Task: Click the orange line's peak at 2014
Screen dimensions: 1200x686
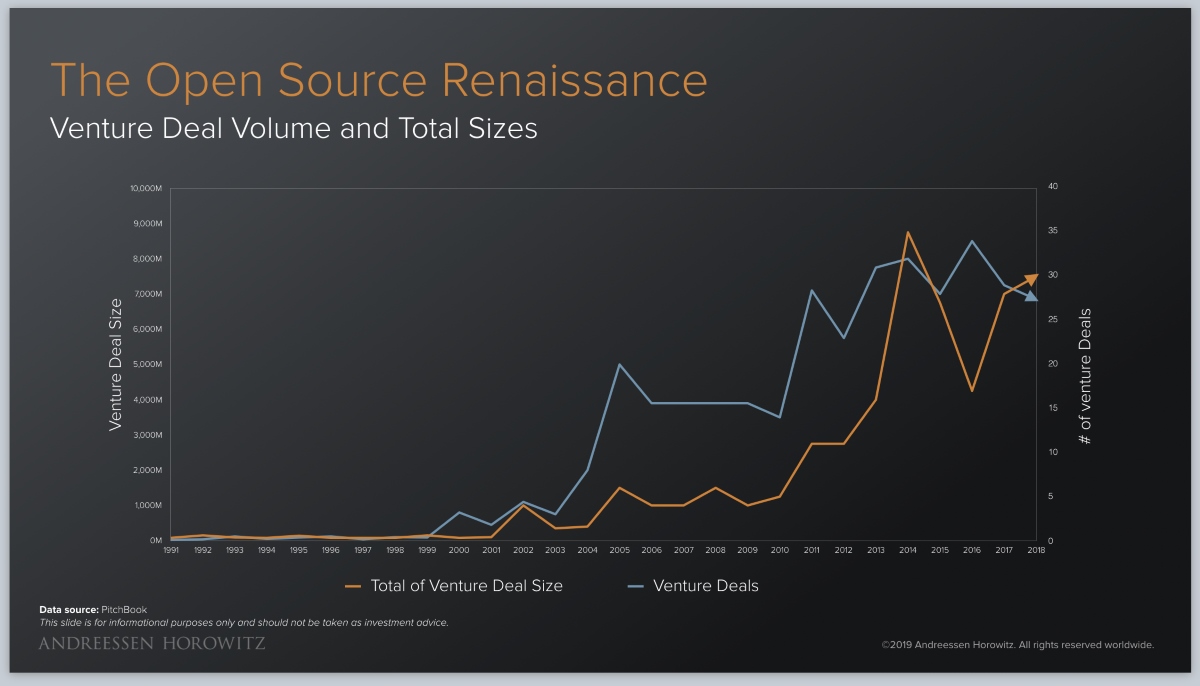Action: [907, 232]
